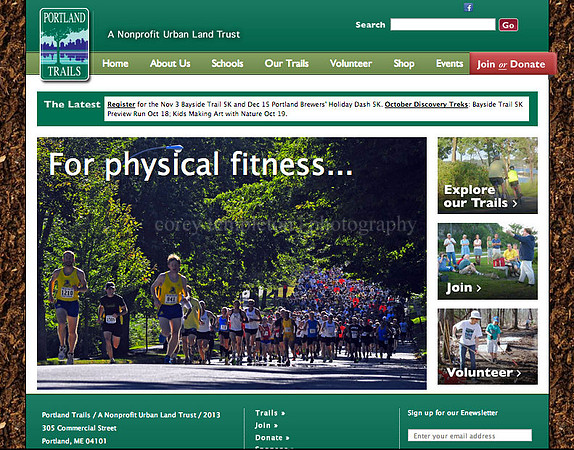Click inside the Search text box
The image size is (574, 450).
point(443,25)
